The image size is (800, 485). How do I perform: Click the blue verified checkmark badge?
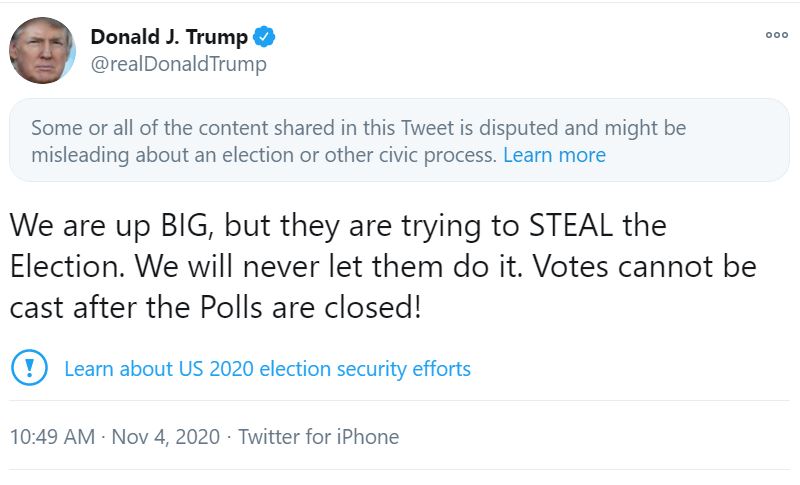coord(264,38)
